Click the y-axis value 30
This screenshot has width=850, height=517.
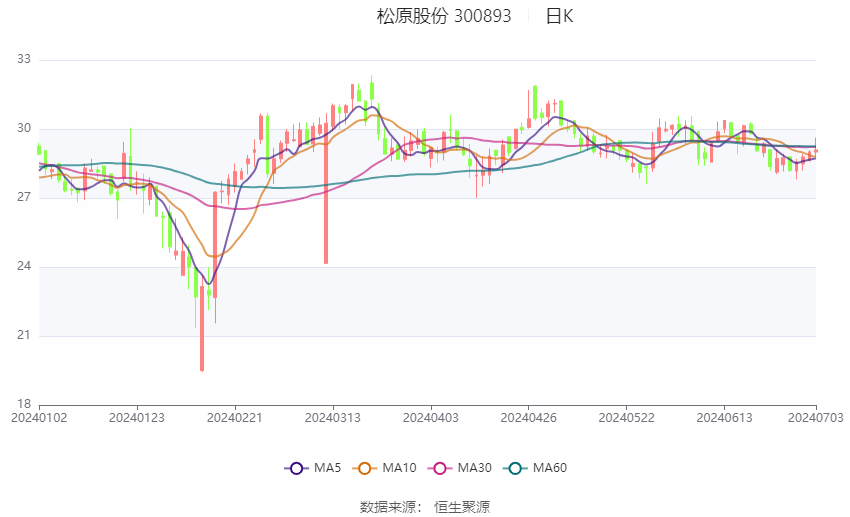24,128
